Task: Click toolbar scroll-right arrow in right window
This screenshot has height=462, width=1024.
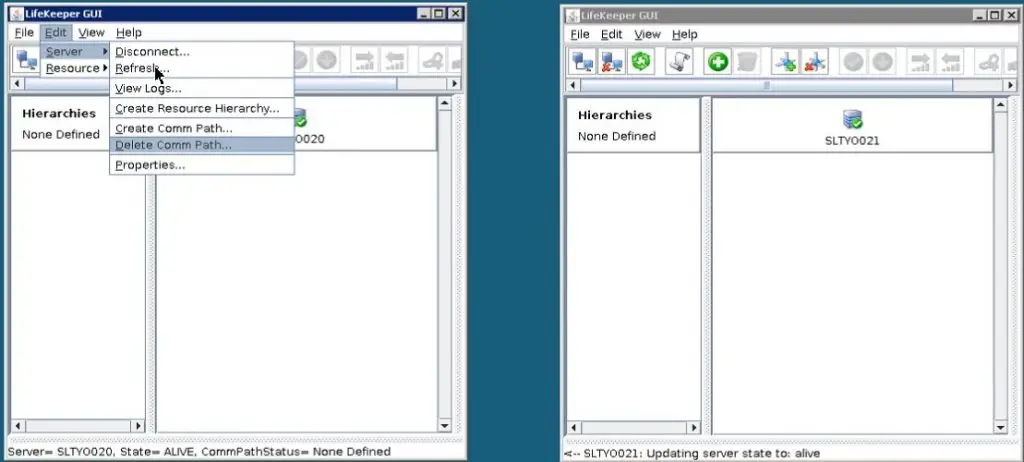Action: tap(1010, 85)
